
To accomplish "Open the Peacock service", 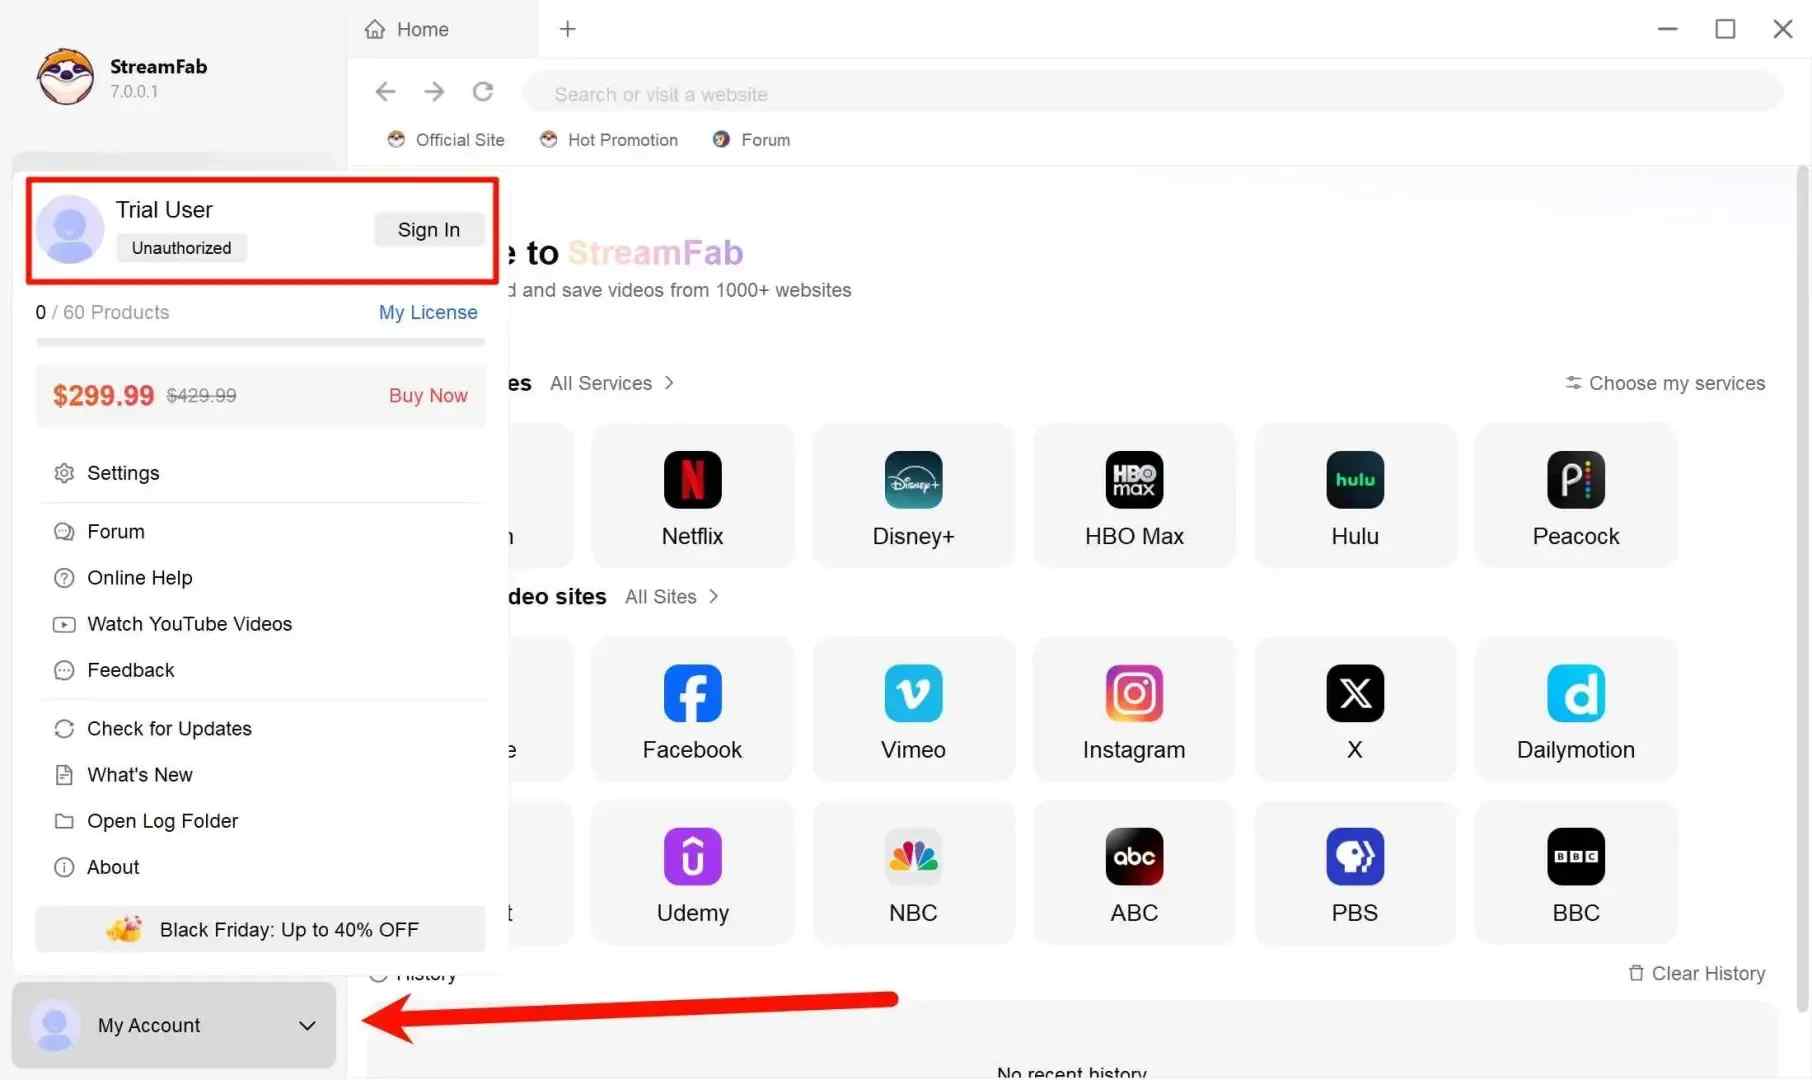I will coord(1574,495).
